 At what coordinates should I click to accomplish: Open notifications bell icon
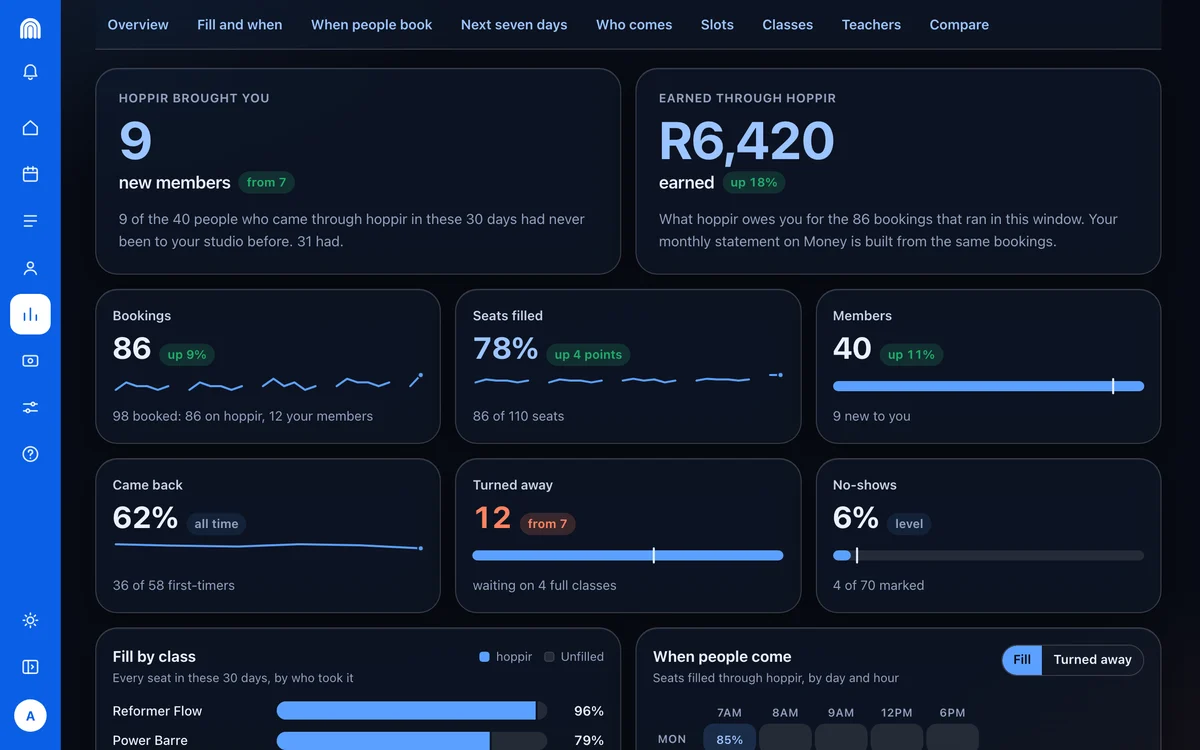[x=30, y=72]
